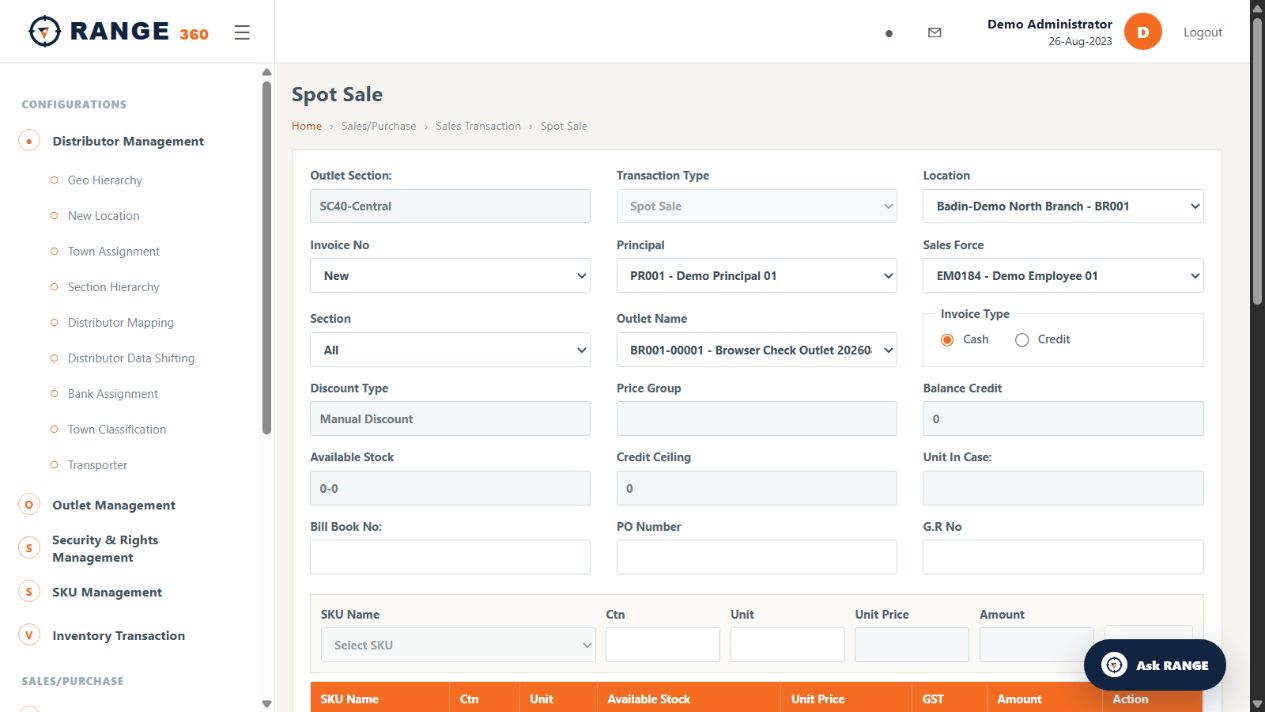Click the Manual Discount field
The height and width of the screenshot is (712, 1265).
click(450, 419)
